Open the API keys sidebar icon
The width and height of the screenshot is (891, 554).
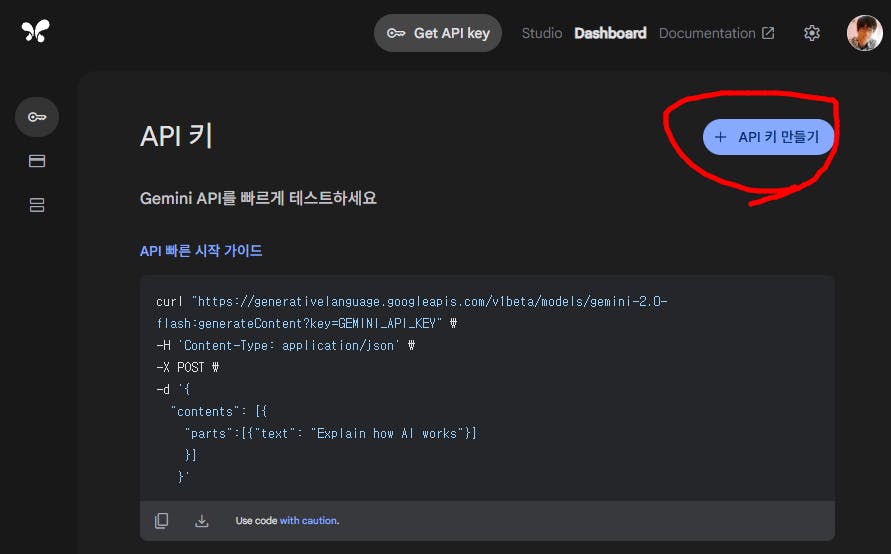pyautogui.click(x=37, y=117)
